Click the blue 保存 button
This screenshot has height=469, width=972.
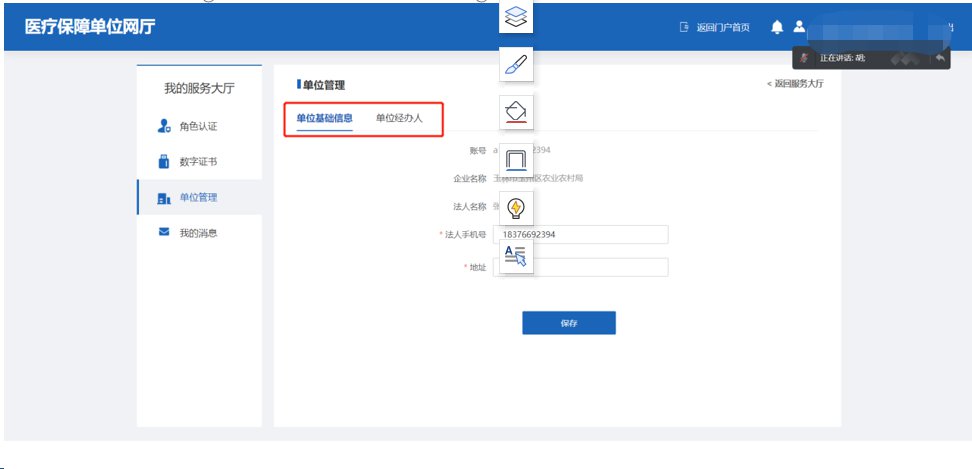(x=568, y=323)
